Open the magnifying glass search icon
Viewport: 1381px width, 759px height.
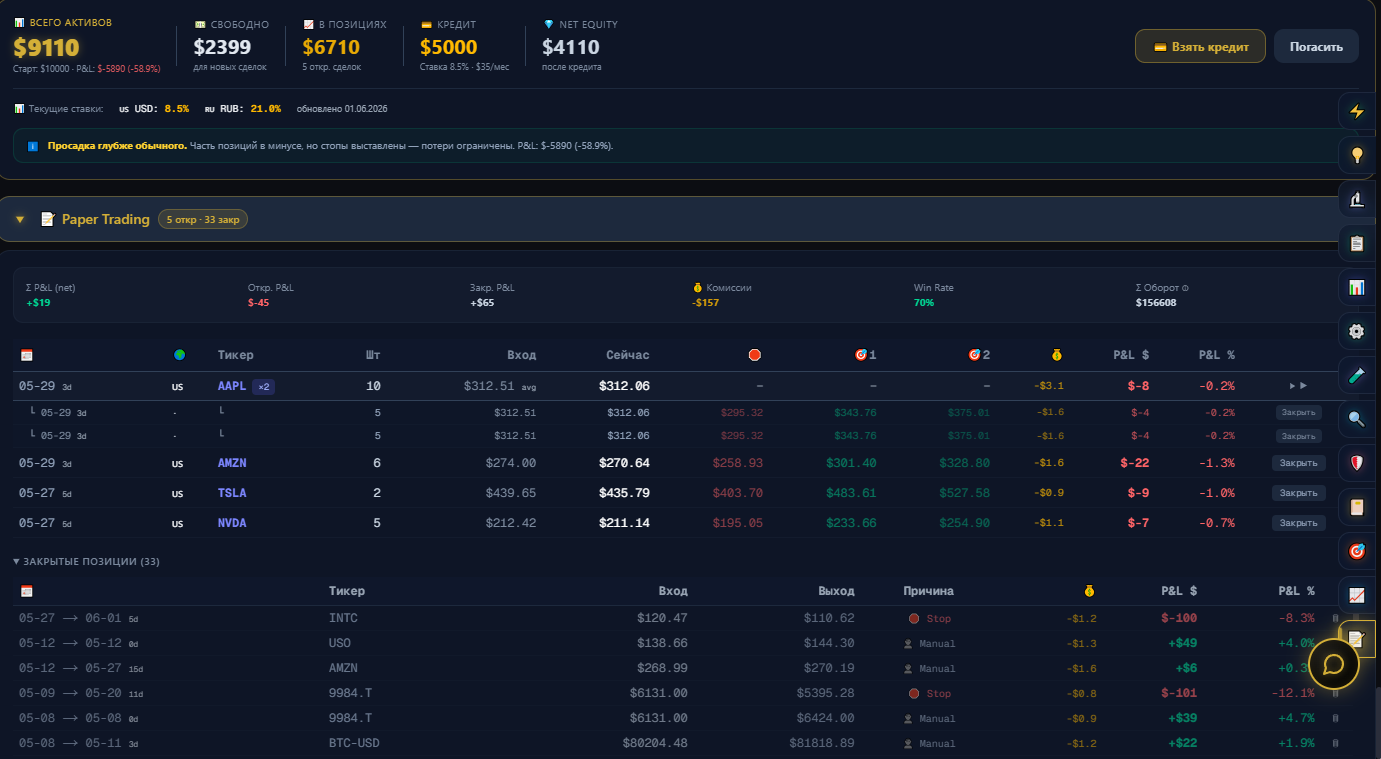pyautogui.click(x=1357, y=419)
